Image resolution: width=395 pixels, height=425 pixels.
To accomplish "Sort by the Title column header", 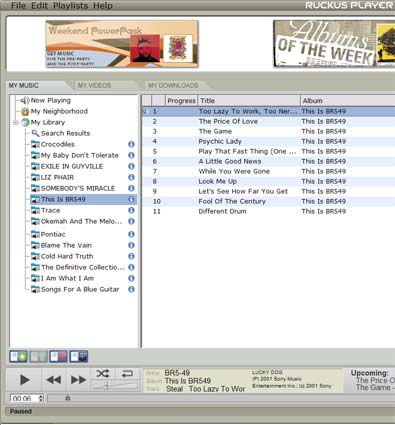I will (x=249, y=101).
